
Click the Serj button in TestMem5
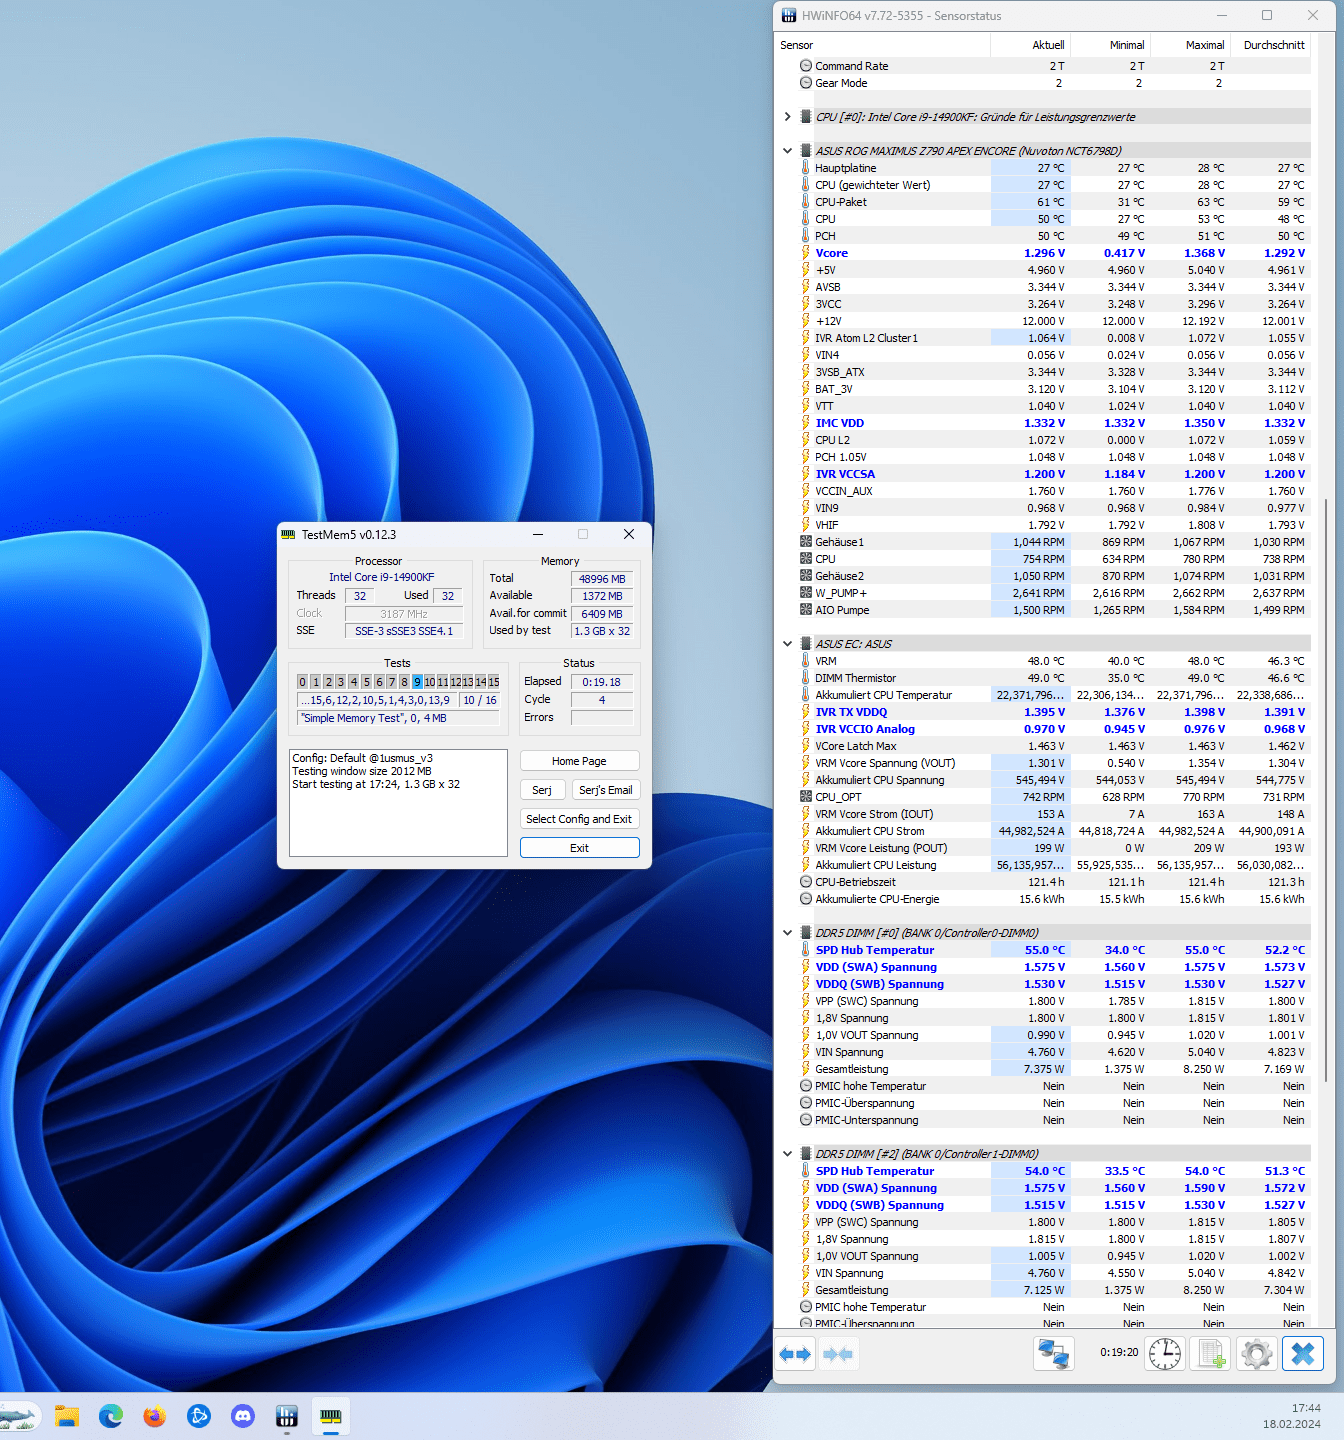[x=542, y=790]
